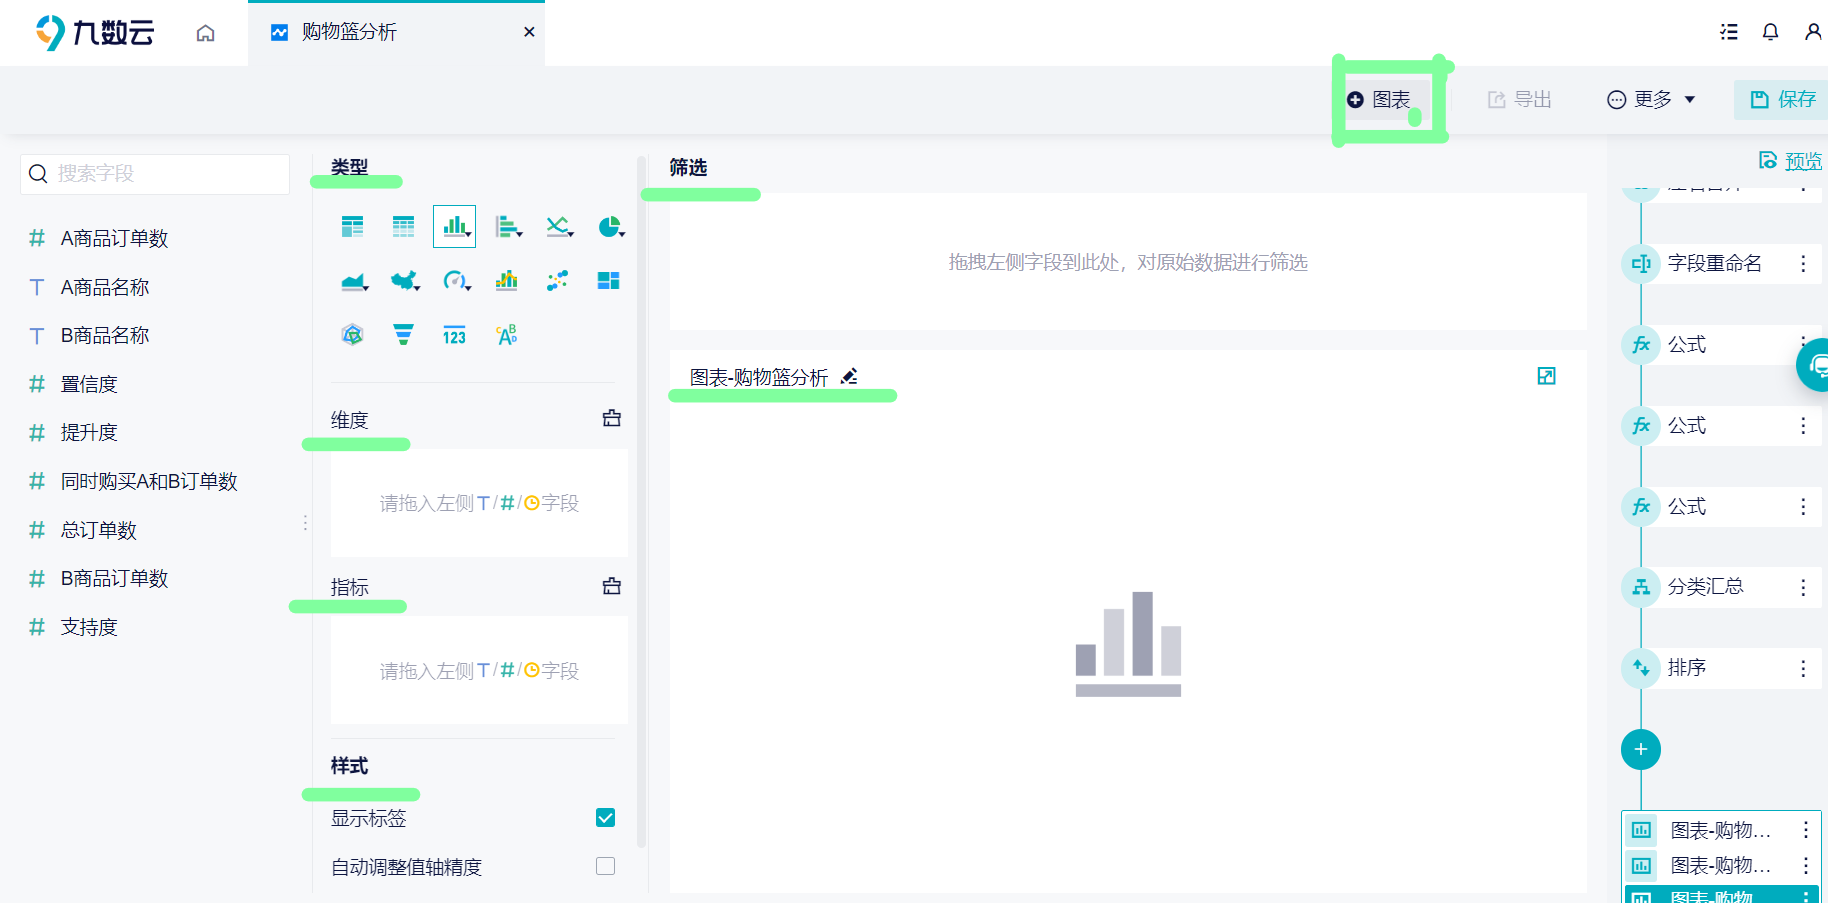Clear the 指标 measure fields

click(x=612, y=586)
